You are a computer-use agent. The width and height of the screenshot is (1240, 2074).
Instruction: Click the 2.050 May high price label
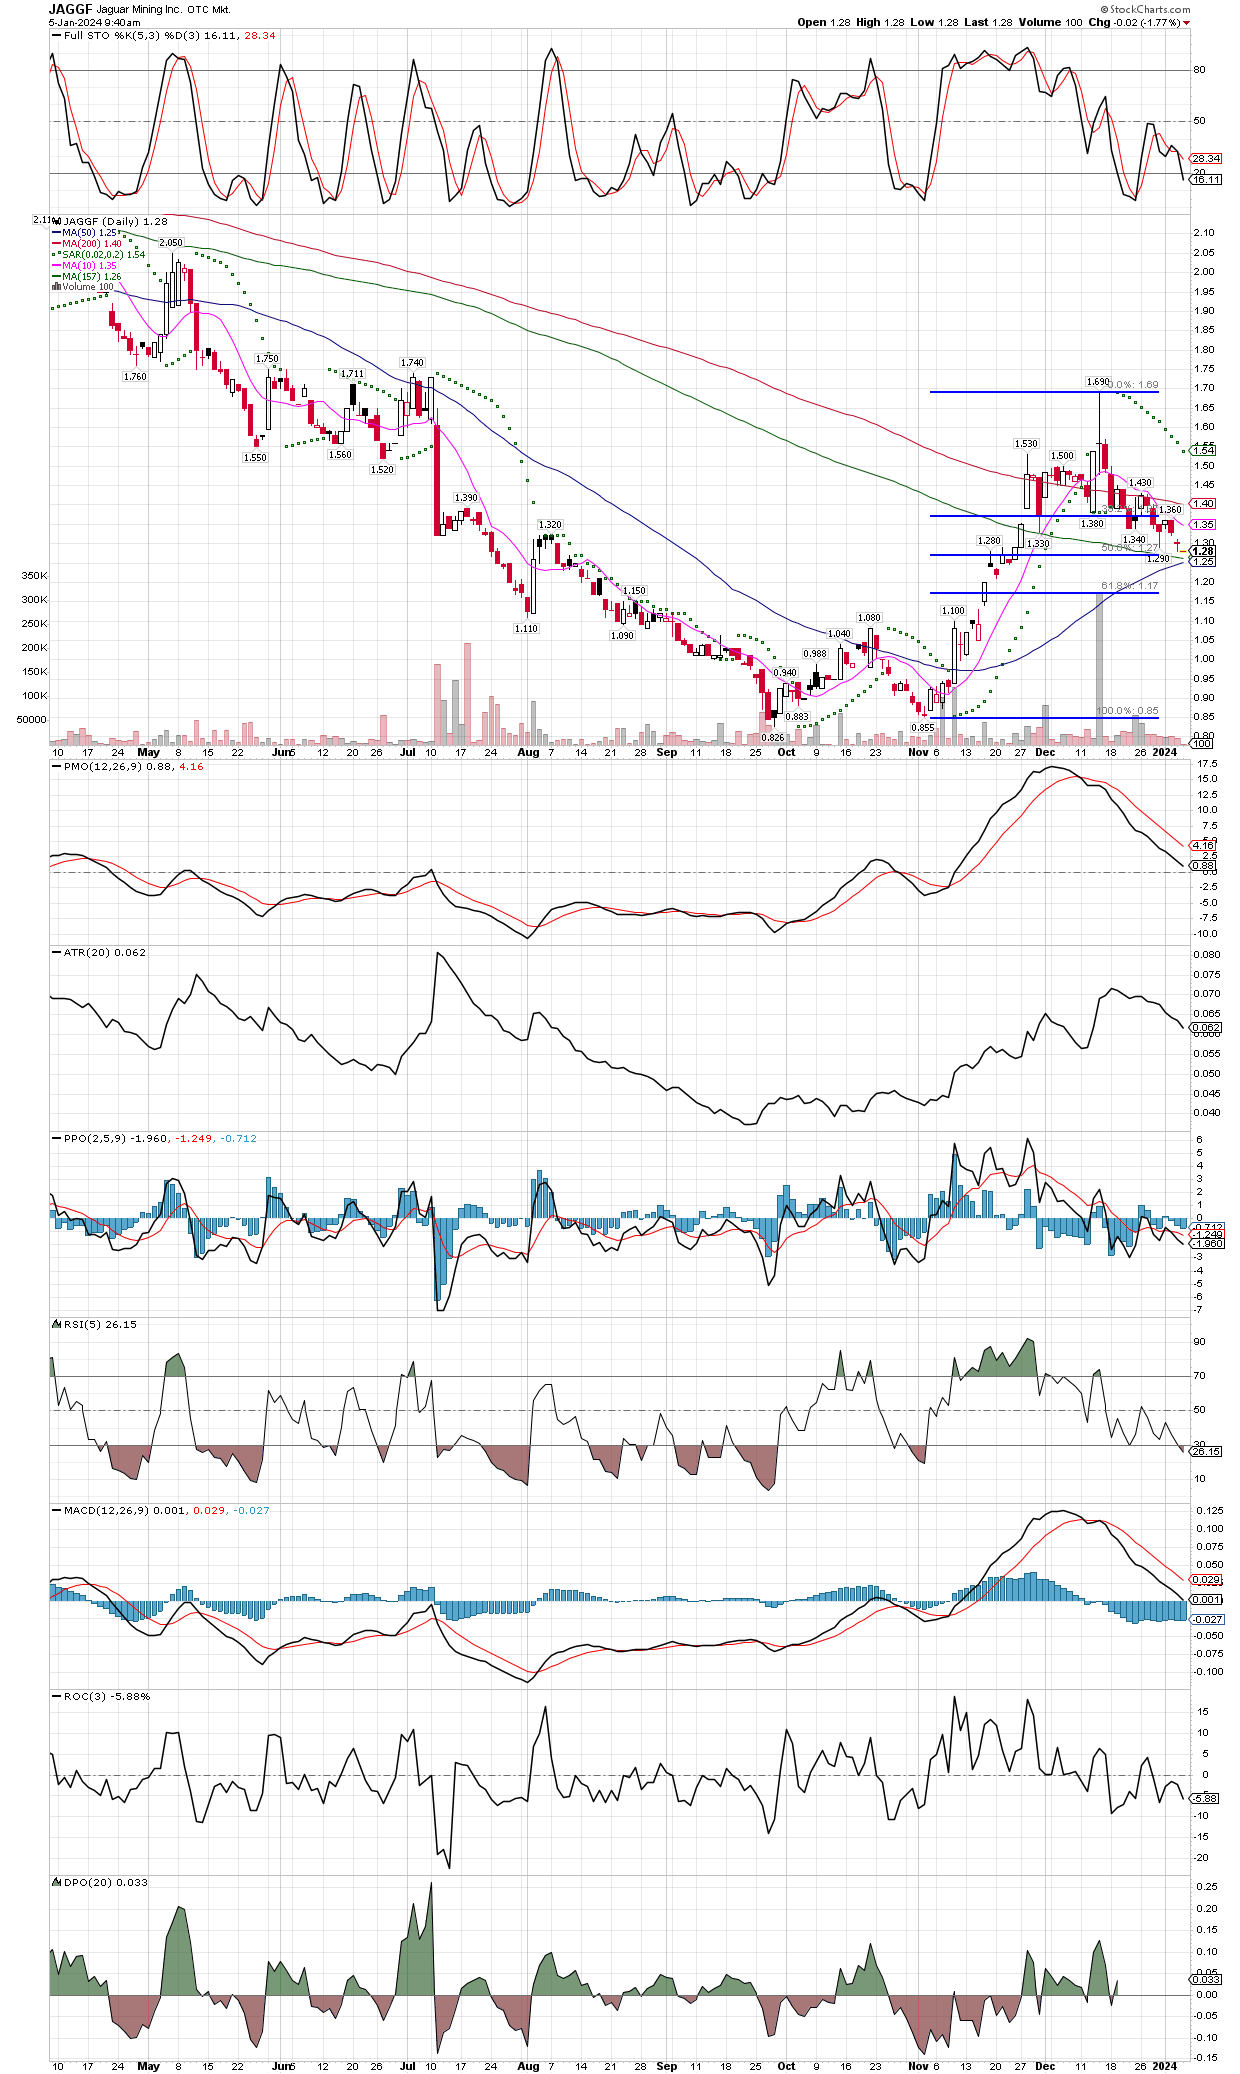(x=171, y=242)
